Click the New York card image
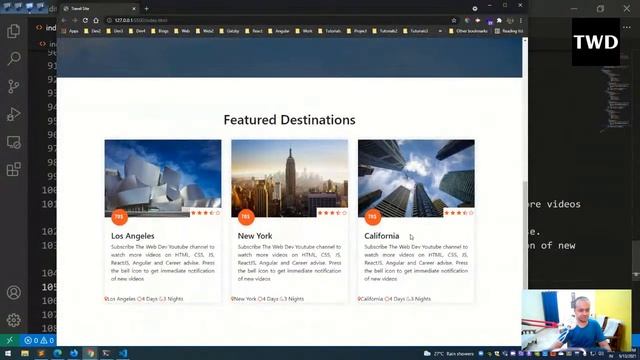Image resolution: width=640 pixels, height=360 pixels. pos(289,178)
